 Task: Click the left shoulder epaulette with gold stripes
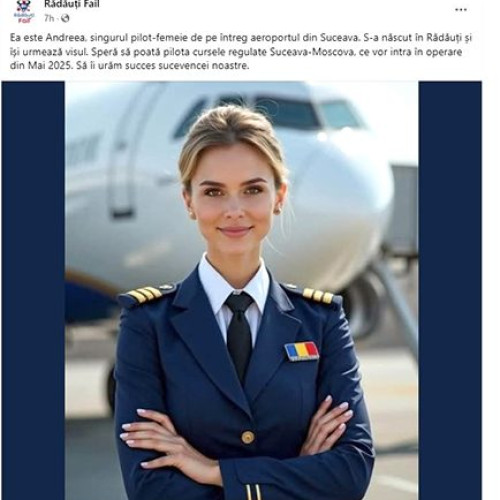click(x=146, y=295)
